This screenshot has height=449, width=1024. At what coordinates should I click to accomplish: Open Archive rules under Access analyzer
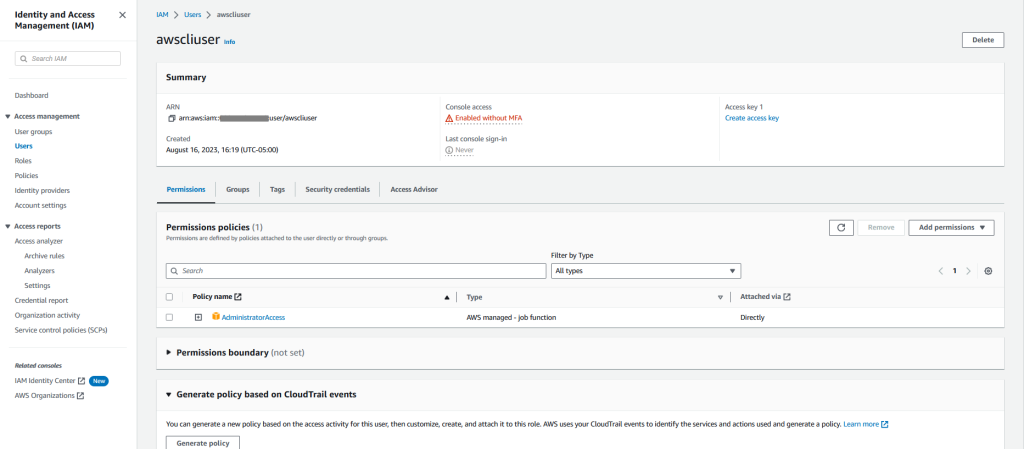coord(44,256)
